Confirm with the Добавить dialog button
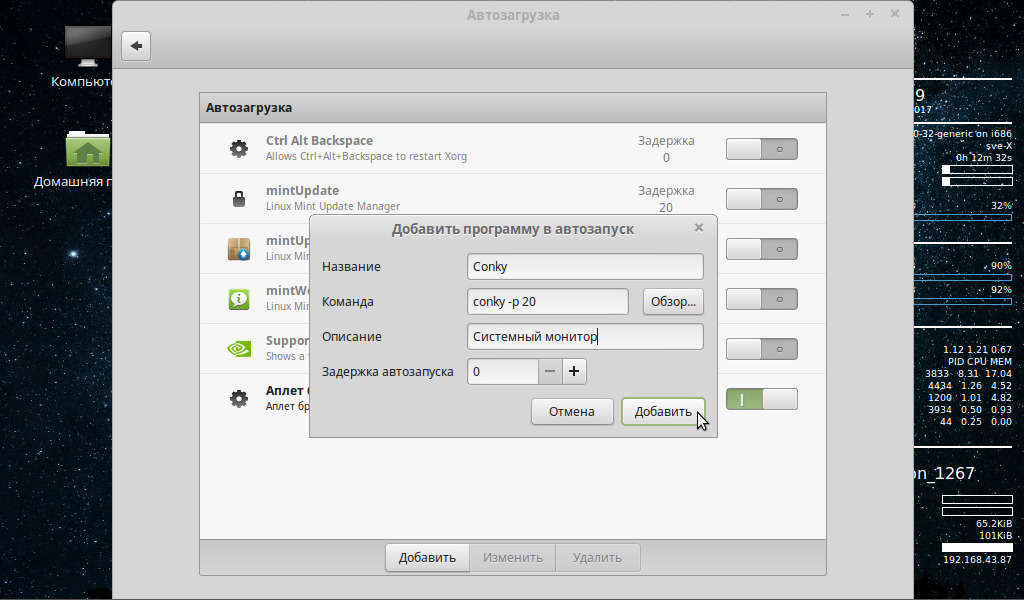This screenshot has width=1024, height=600. coord(663,411)
